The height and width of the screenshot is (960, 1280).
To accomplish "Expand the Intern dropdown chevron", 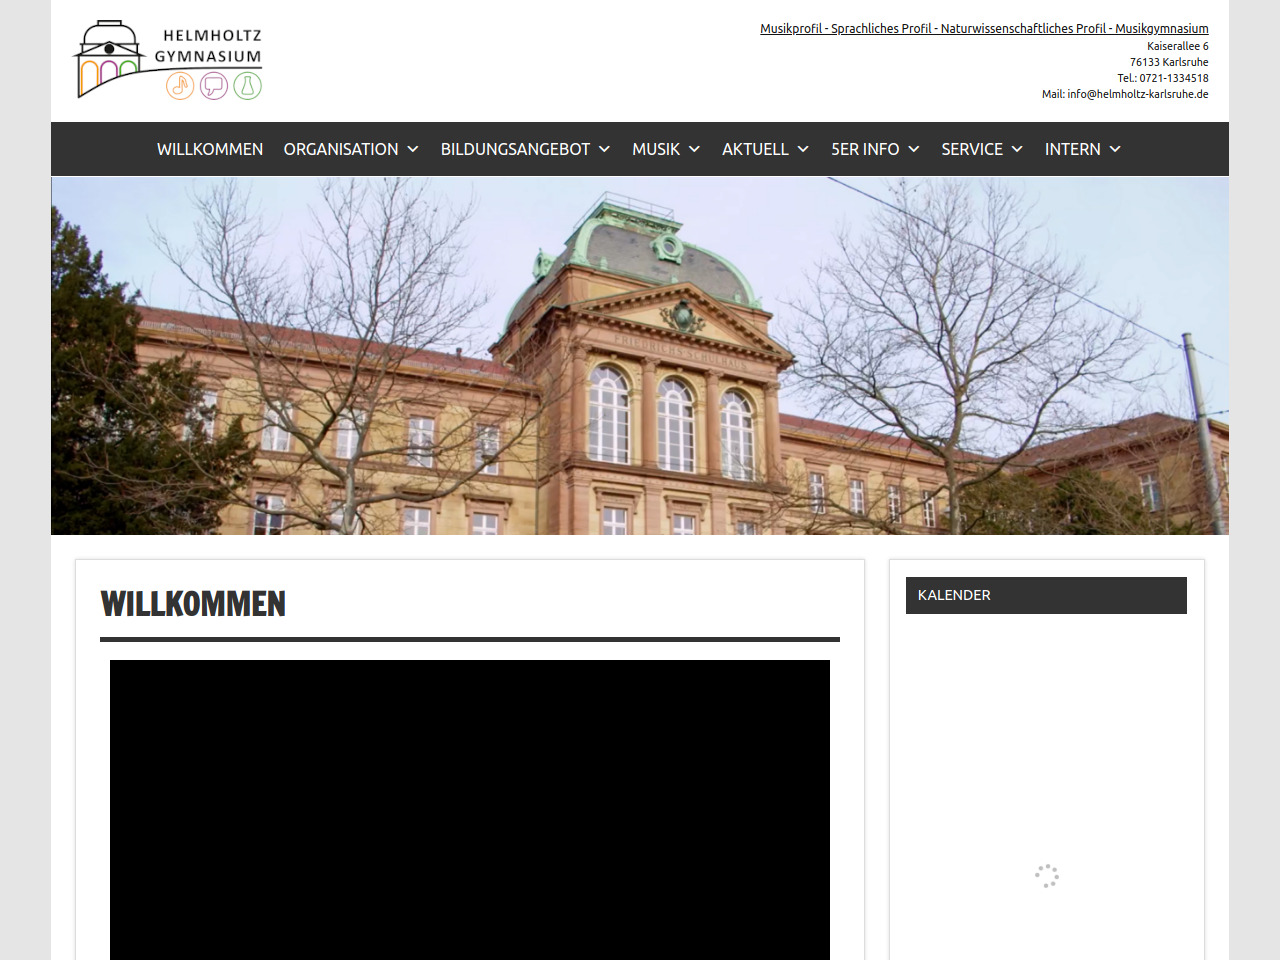I will 1115,149.
